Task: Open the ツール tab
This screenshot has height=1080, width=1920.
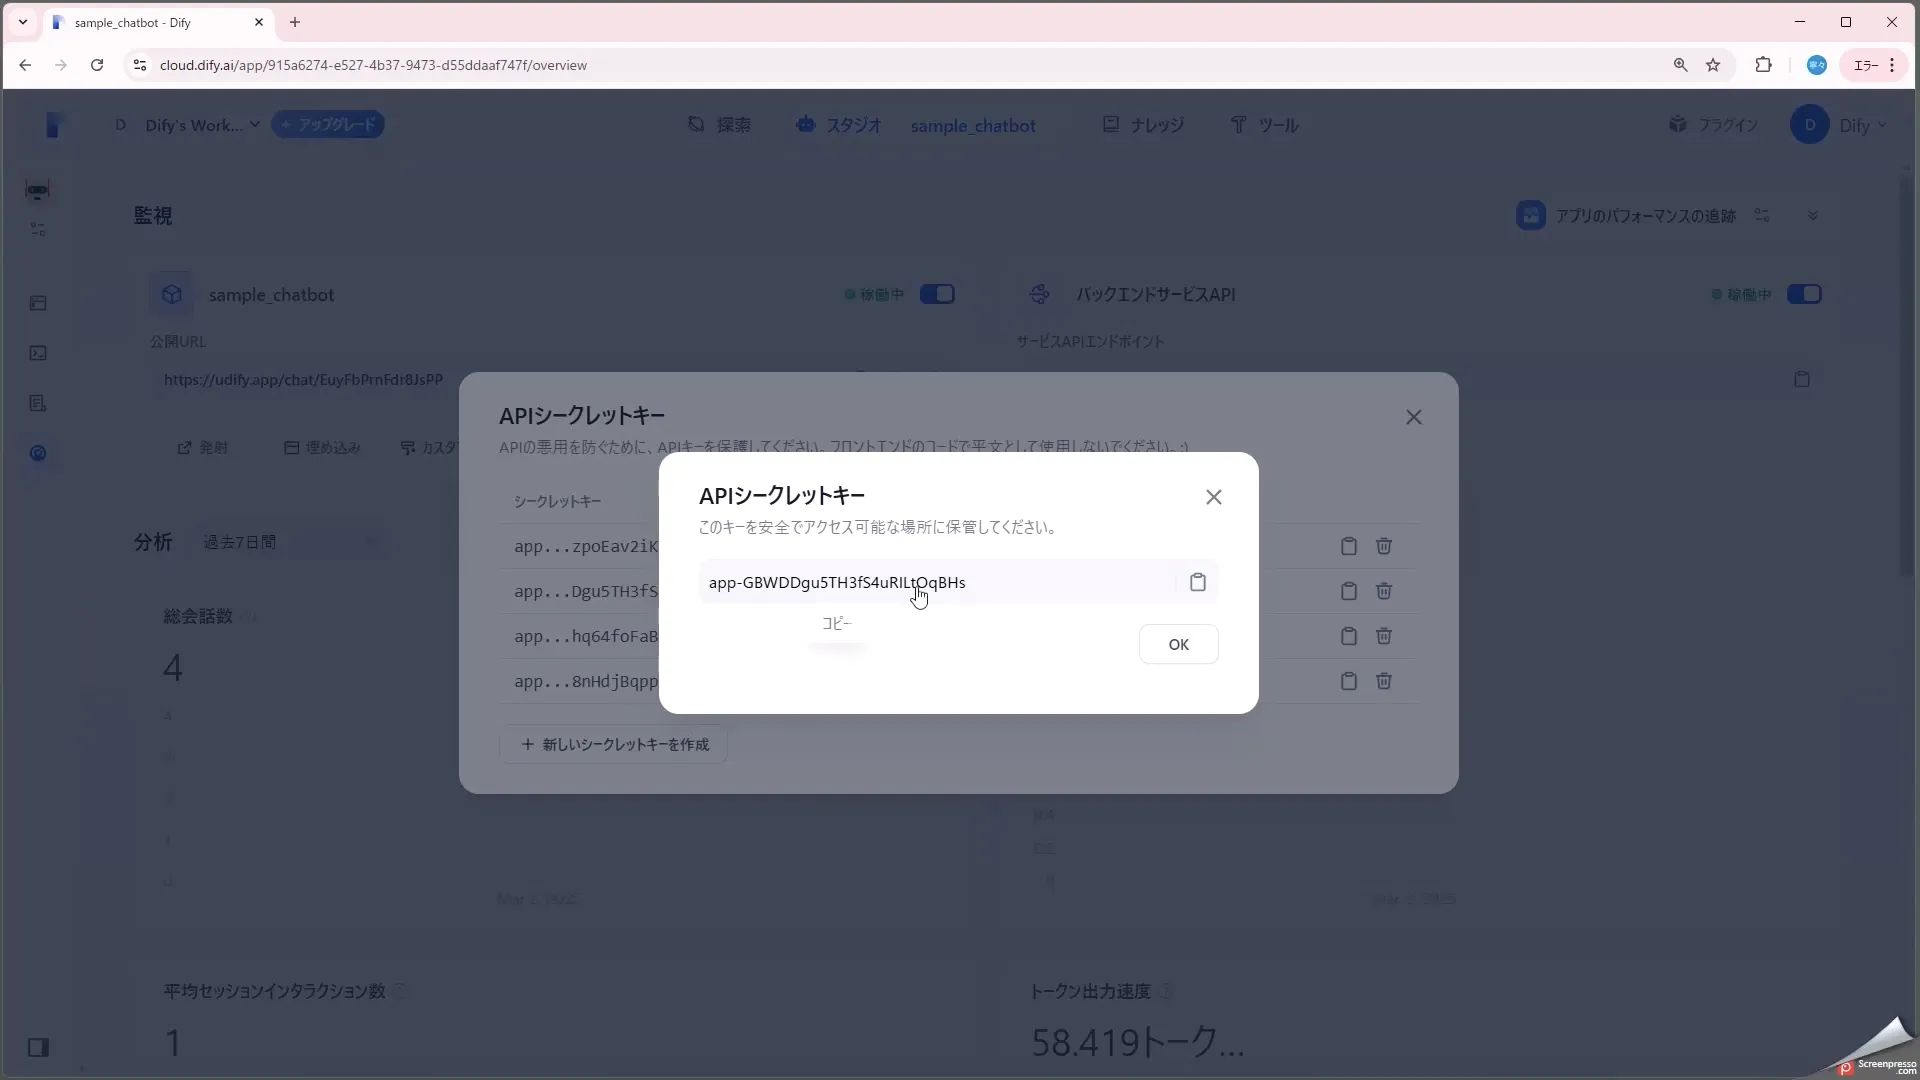Action: click(1264, 125)
